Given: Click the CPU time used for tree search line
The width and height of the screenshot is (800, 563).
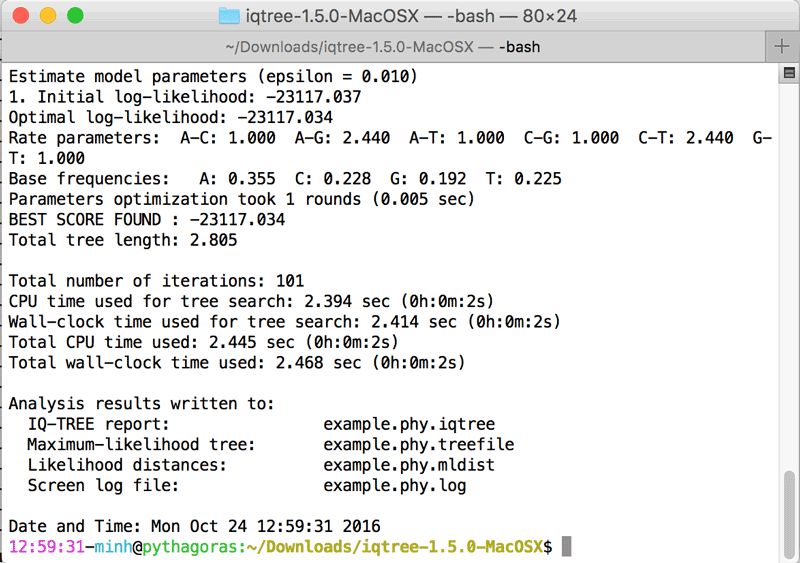Looking at the screenshot, I should pos(252,302).
